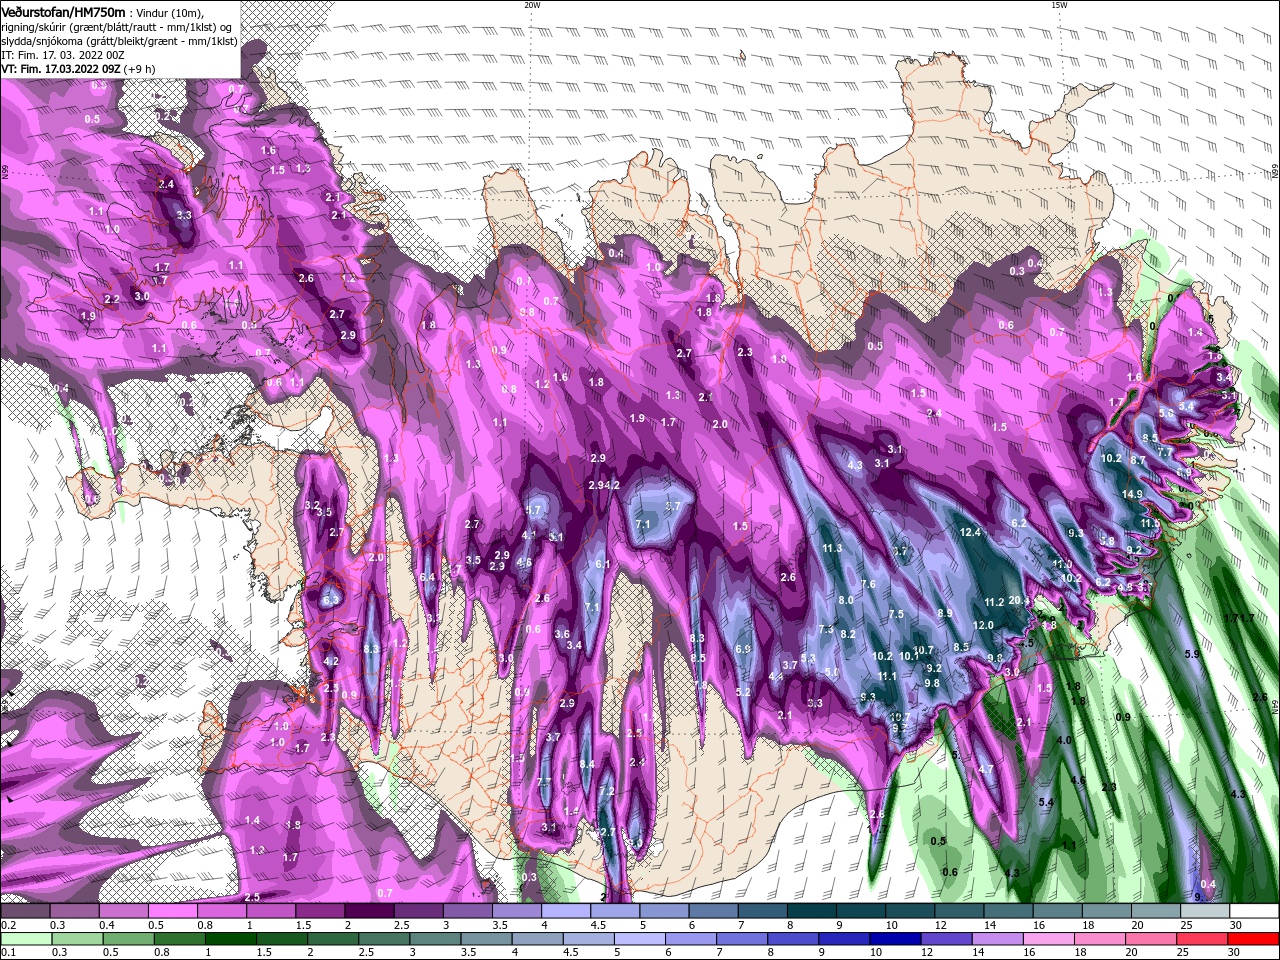Click the Veðurstofan/HM750m map title
The height and width of the screenshot is (960, 1280).
pyautogui.click(x=63, y=11)
